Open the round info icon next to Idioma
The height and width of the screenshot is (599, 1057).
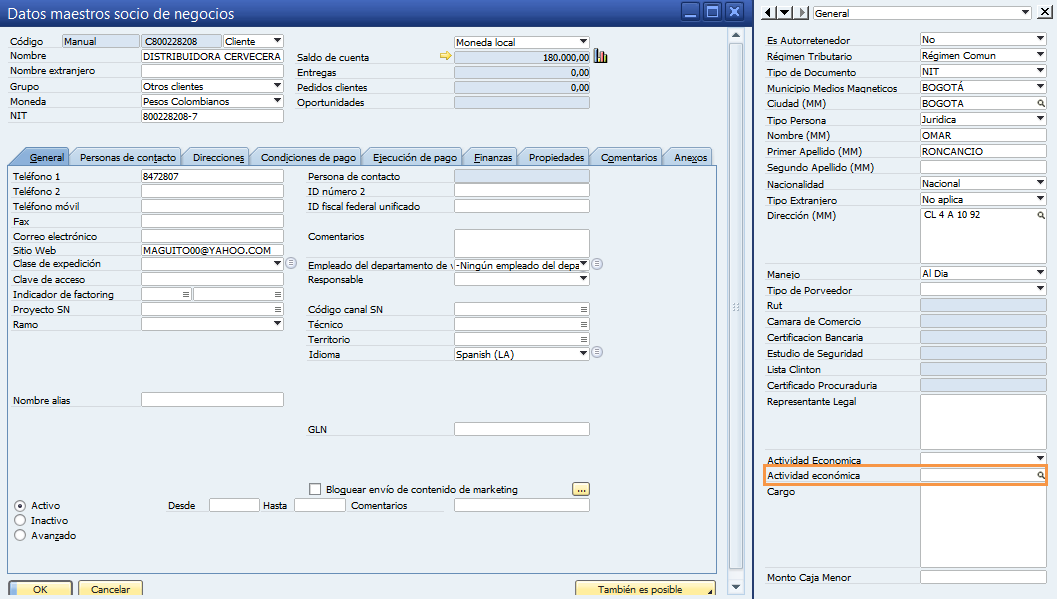[597, 352]
